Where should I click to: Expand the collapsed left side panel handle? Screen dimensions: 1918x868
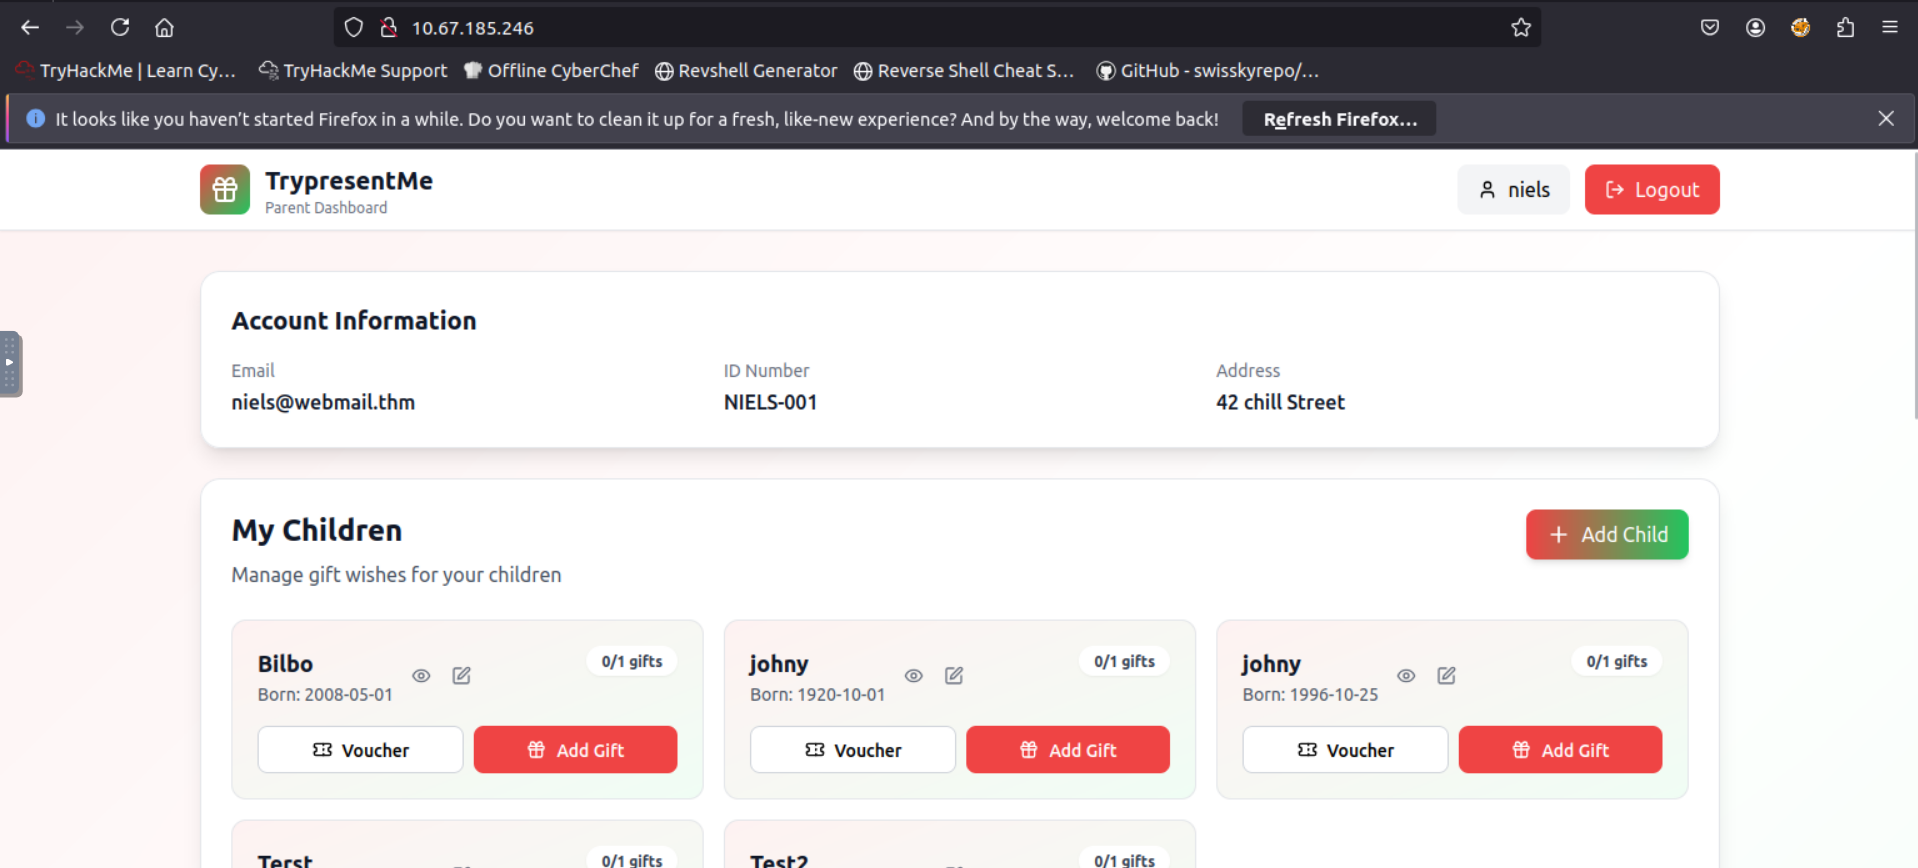click(10, 363)
